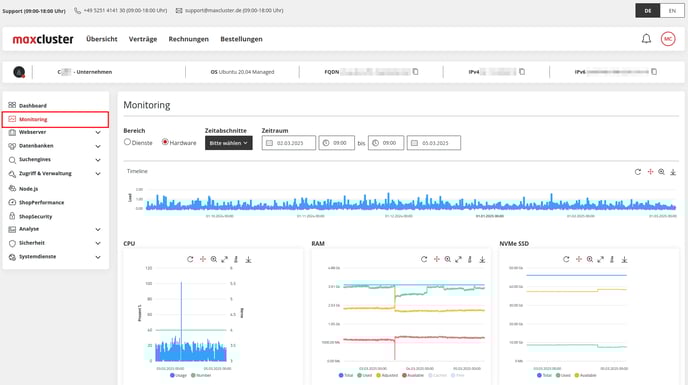Toggle Used series in RAM legend
This screenshot has width=688, height=385.
(365, 375)
